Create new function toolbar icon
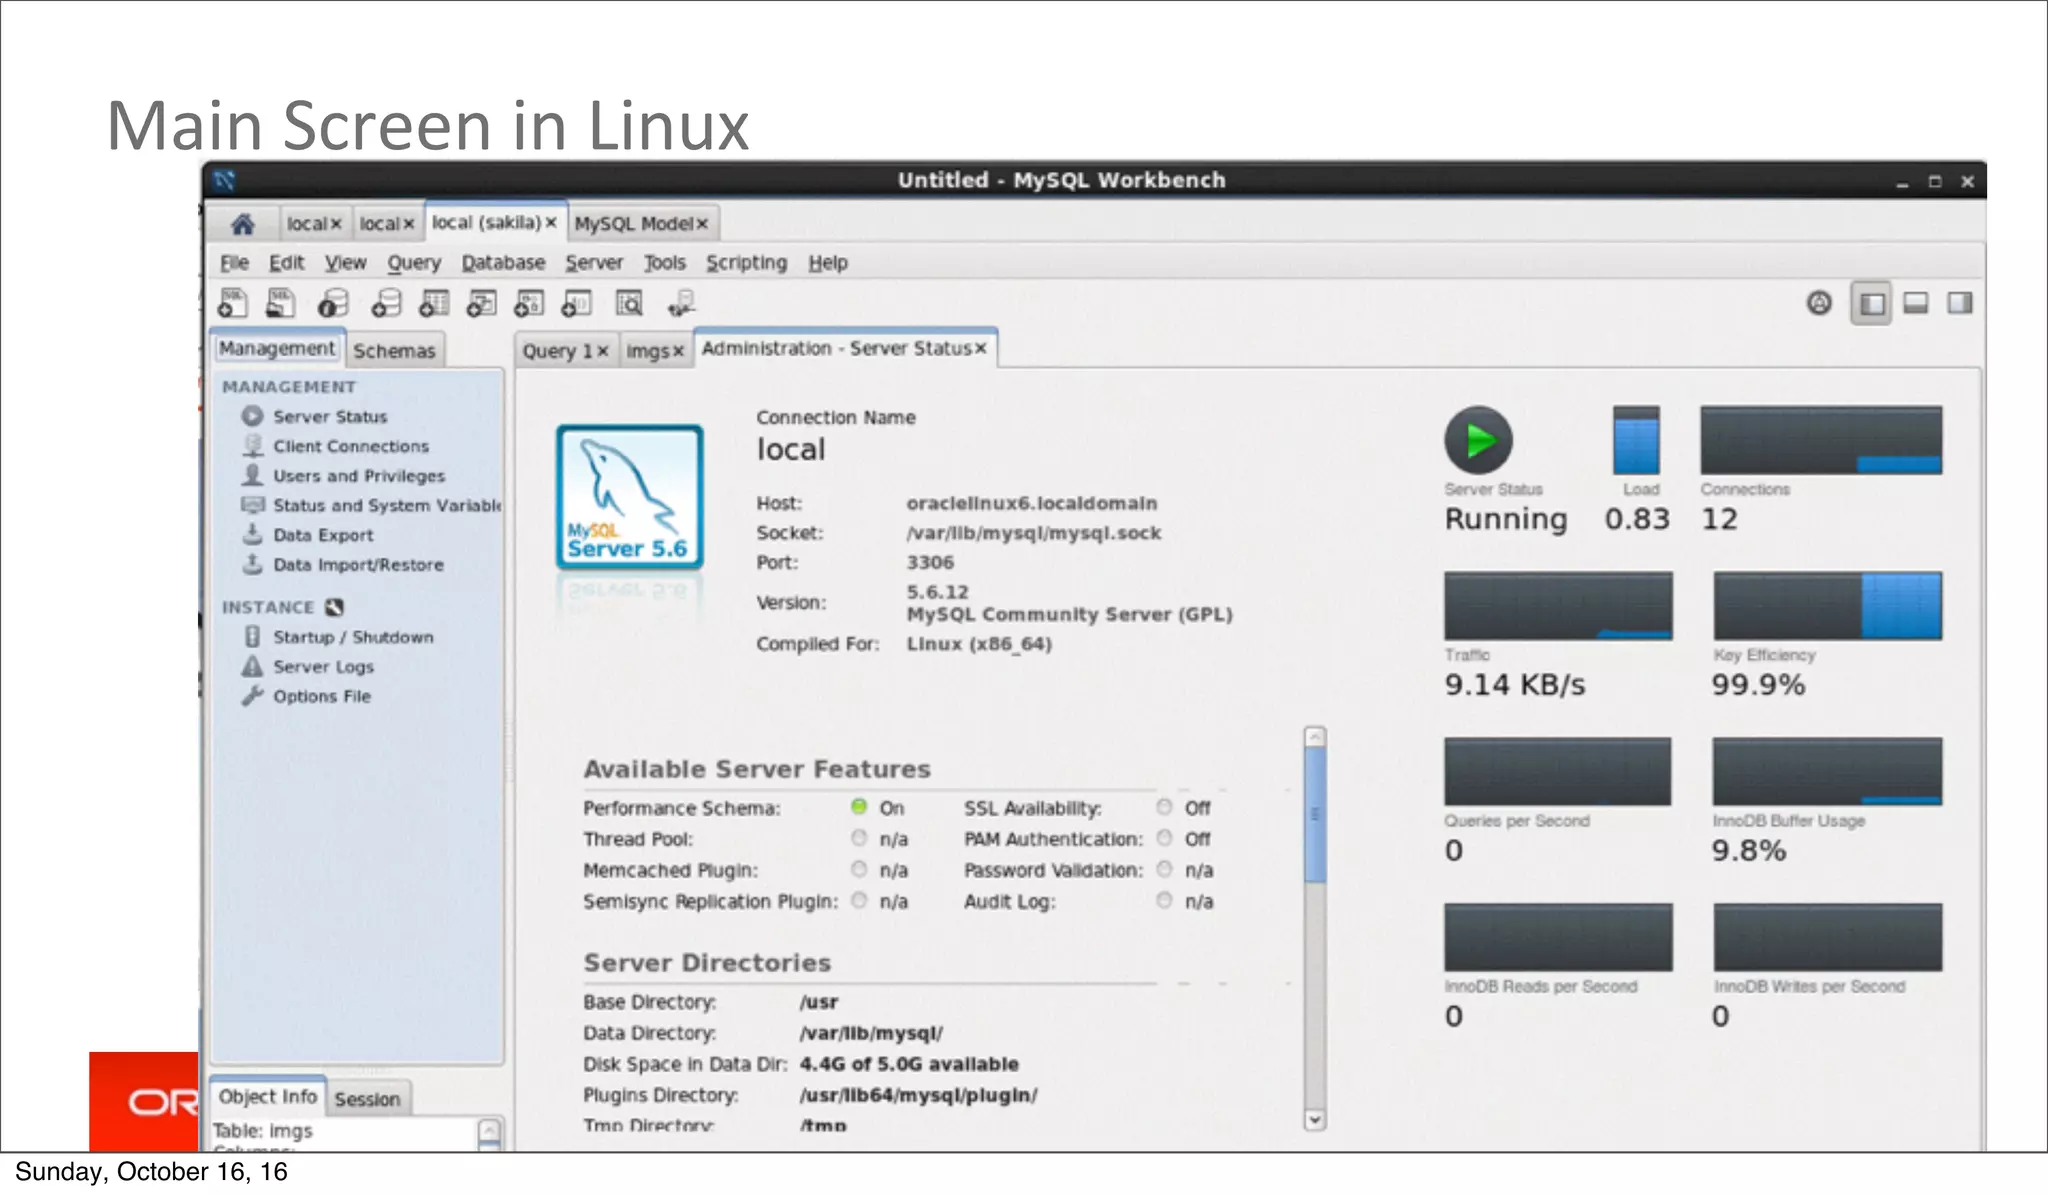2048x1195 pixels. tap(577, 302)
